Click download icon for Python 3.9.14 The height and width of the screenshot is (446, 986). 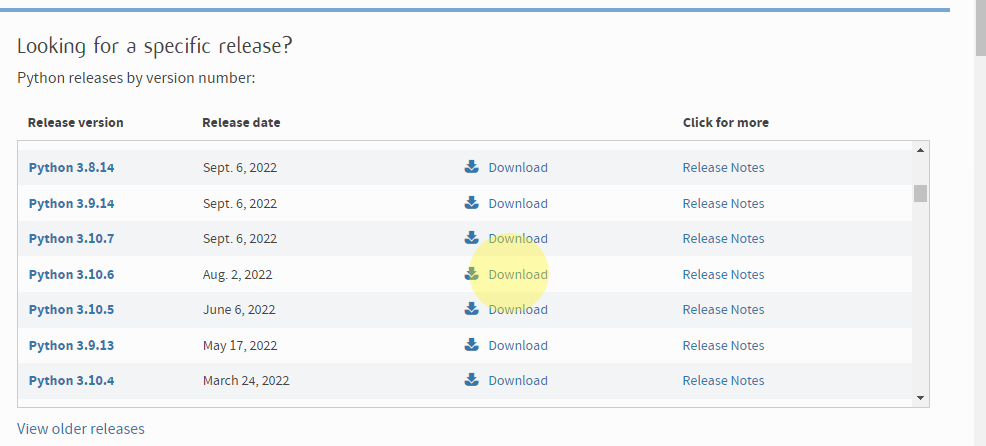[472, 203]
